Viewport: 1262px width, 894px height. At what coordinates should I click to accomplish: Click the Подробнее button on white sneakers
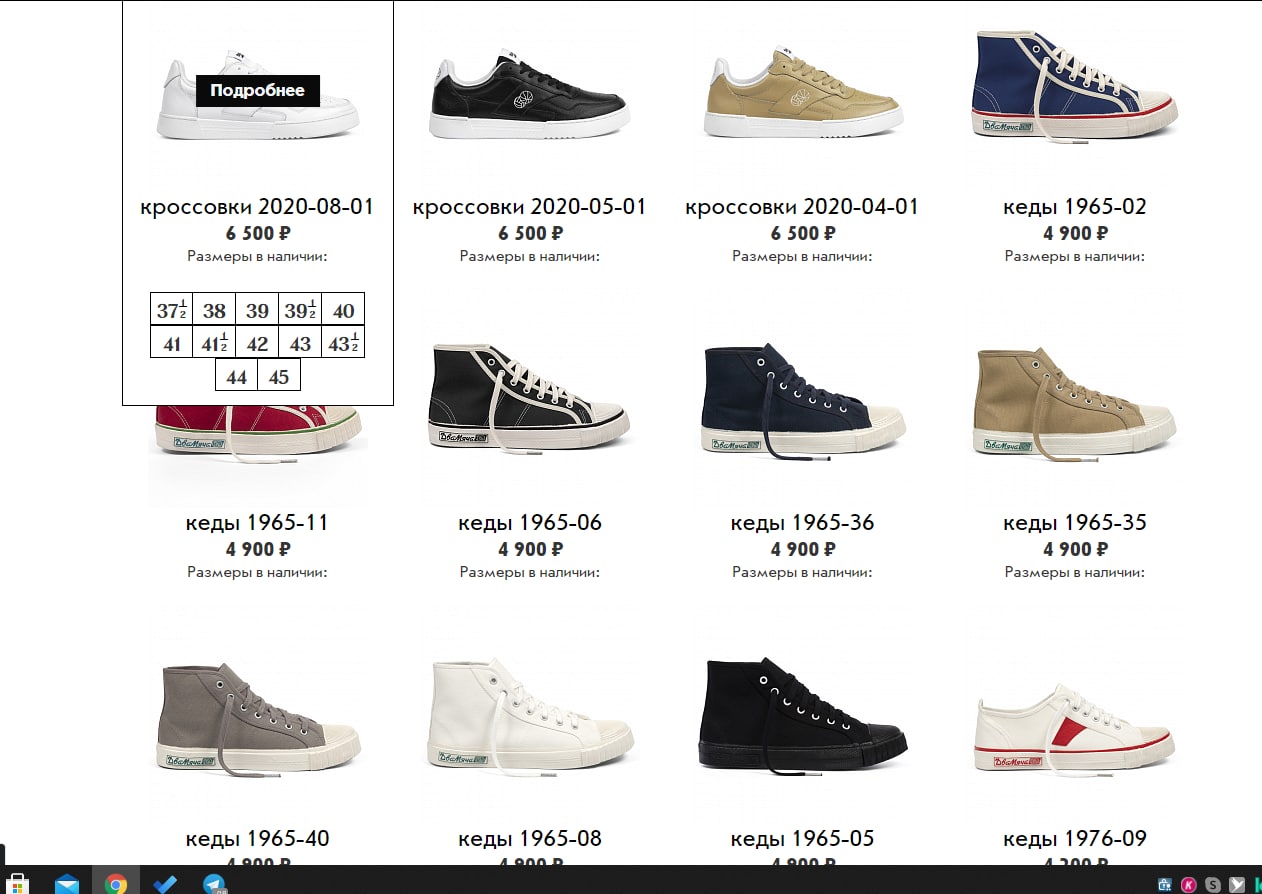[258, 90]
